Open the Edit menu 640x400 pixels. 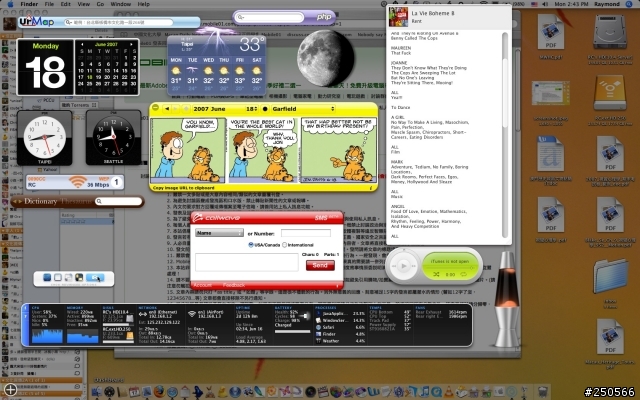click(66, 4)
